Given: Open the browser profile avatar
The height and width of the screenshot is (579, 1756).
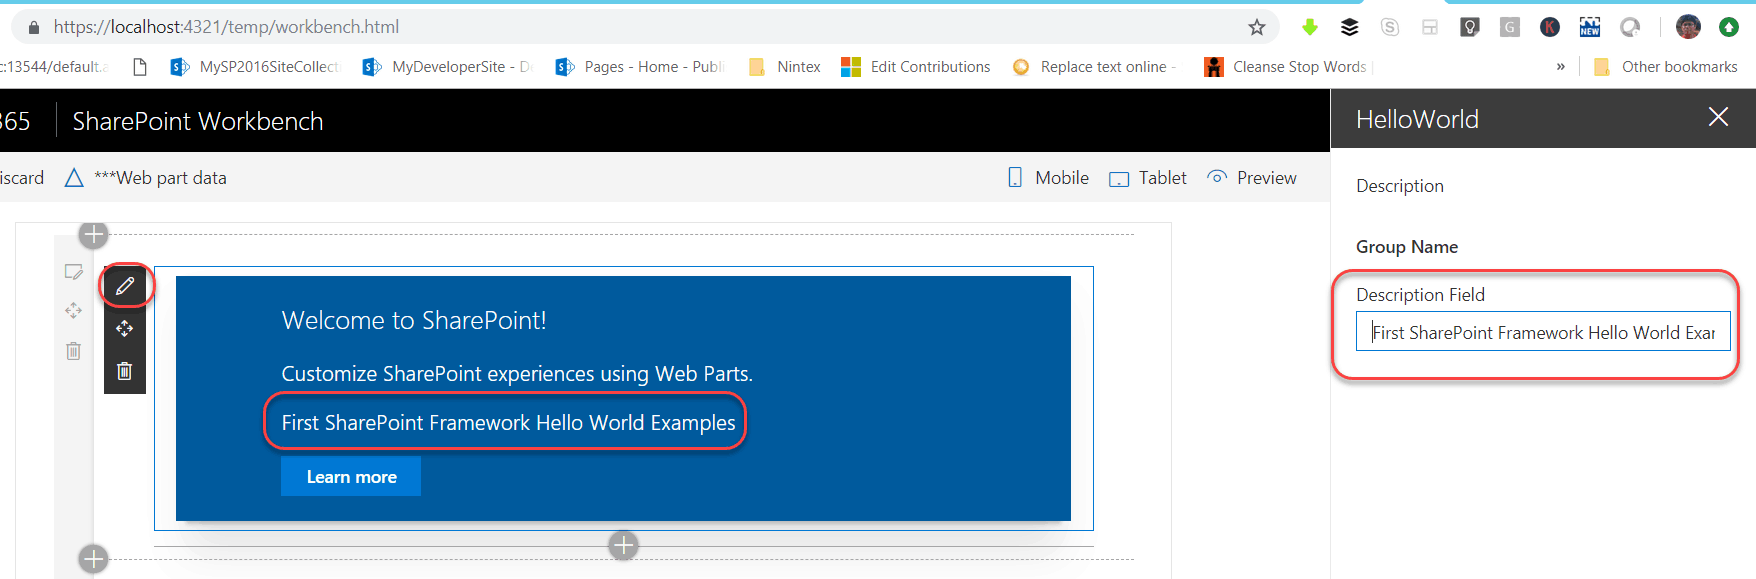Looking at the screenshot, I should (x=1688, y=27).
